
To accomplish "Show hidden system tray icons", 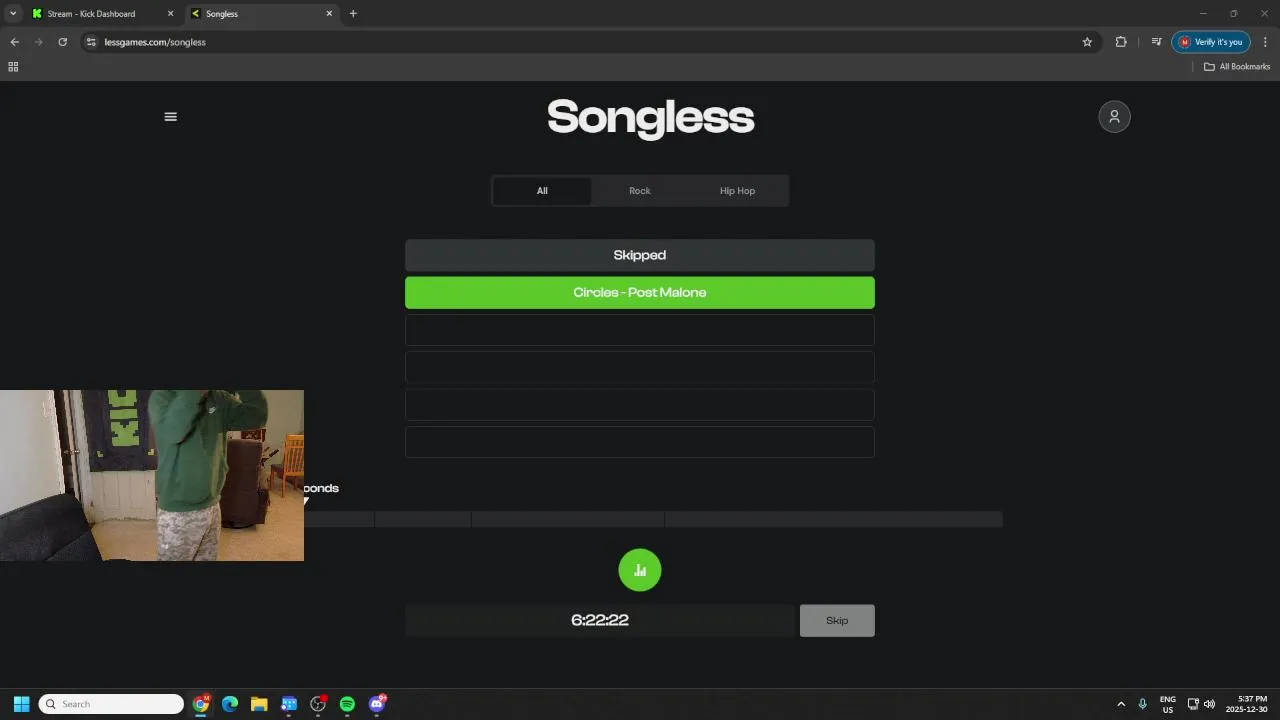I will 1120,704.
